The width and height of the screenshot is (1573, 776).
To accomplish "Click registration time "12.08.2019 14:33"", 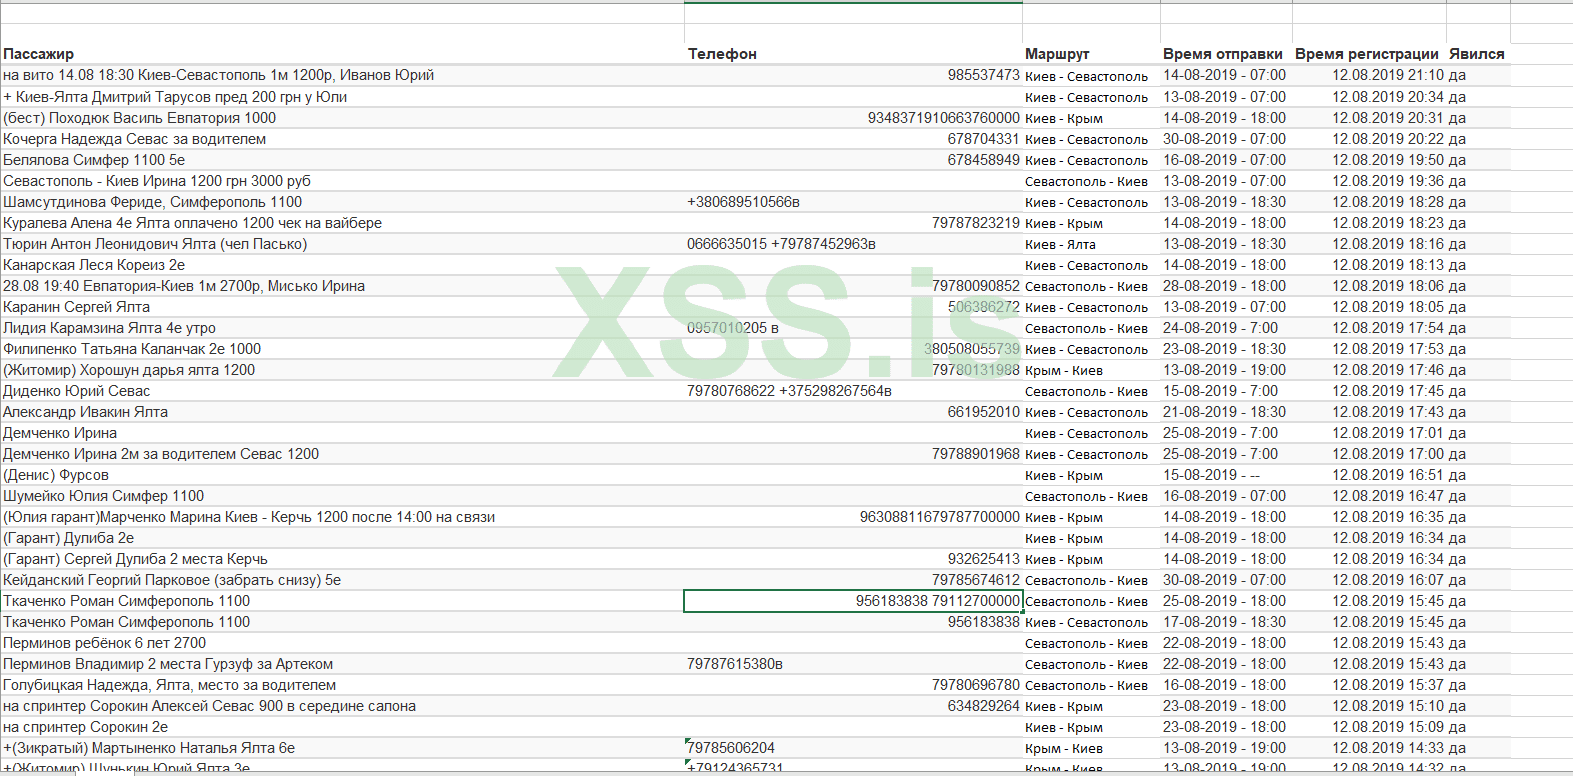I will coord(1388,748).
